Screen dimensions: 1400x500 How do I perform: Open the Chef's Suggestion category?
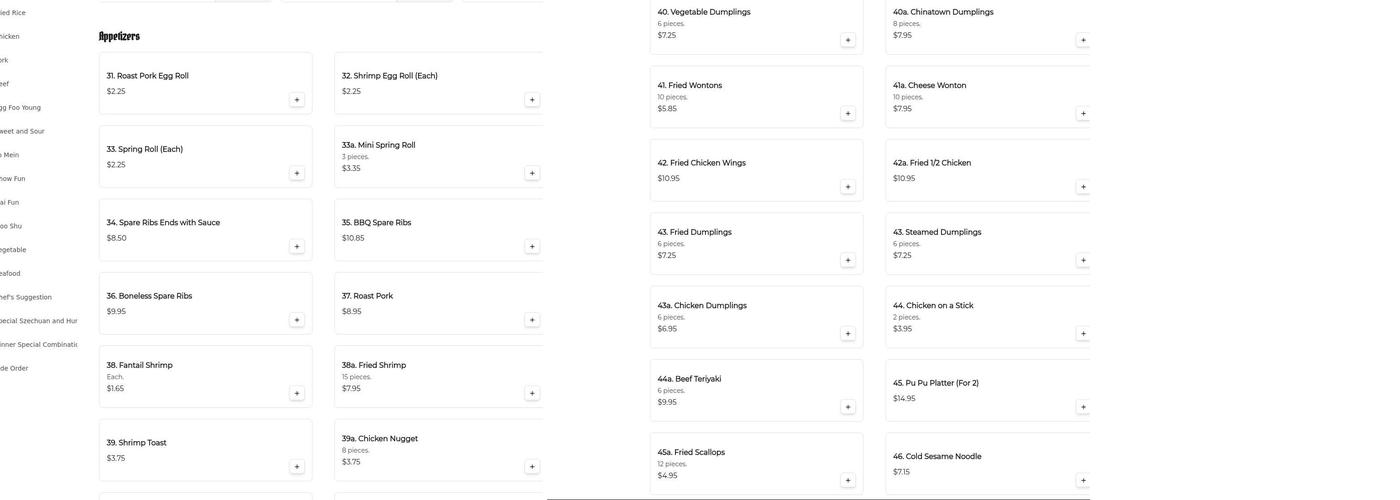(x=26, y=297)
